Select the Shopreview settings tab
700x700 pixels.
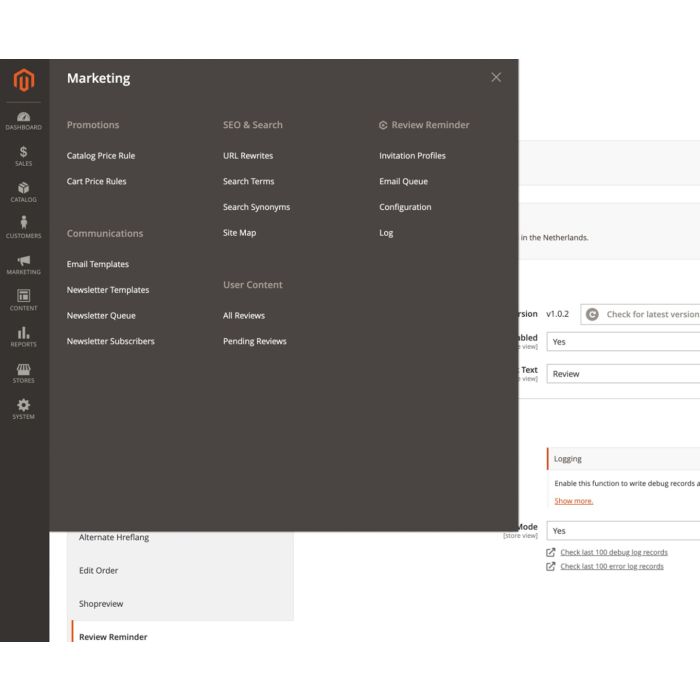[x=101, y=604]
